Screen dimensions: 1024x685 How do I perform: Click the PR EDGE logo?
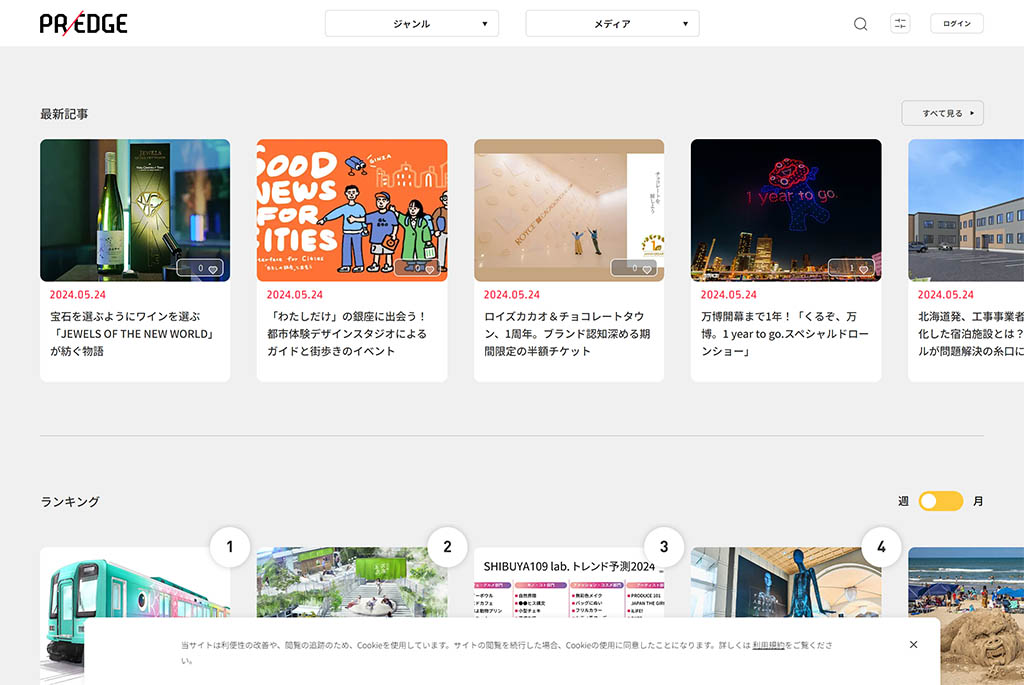84,24
